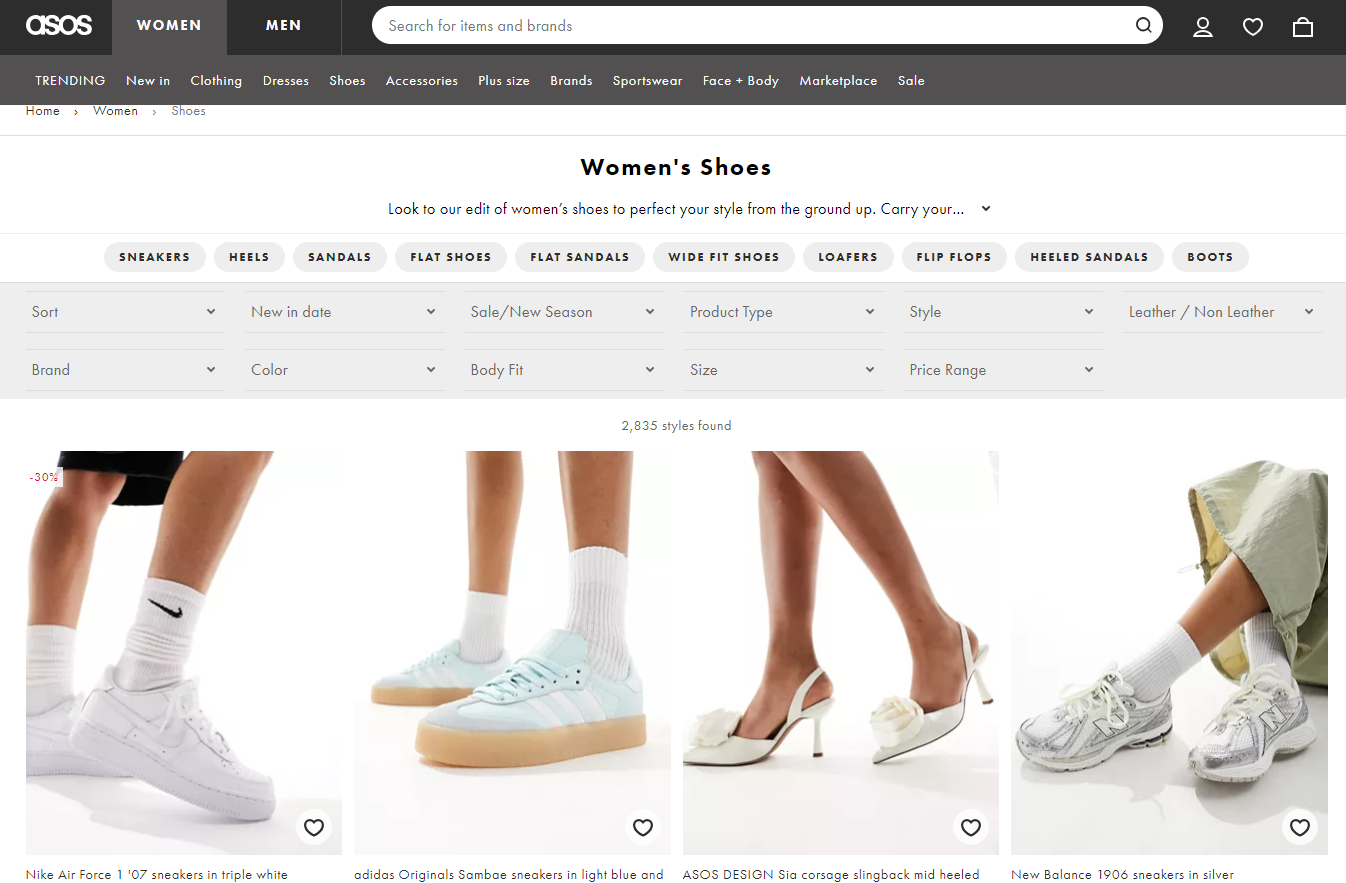Open the Nike Air Force 1 '07 product image
This screenshot has width=1346, height=883.
[184, 653]
